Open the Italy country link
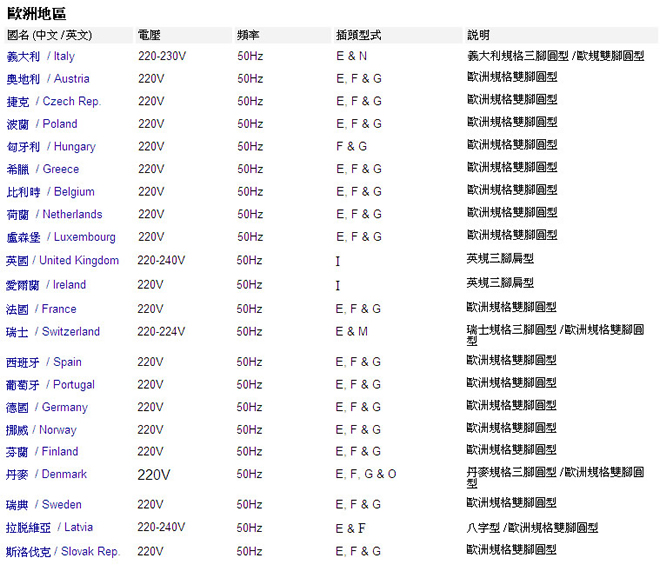This screenshot has width=660, height=565. [x=41, y=56]
